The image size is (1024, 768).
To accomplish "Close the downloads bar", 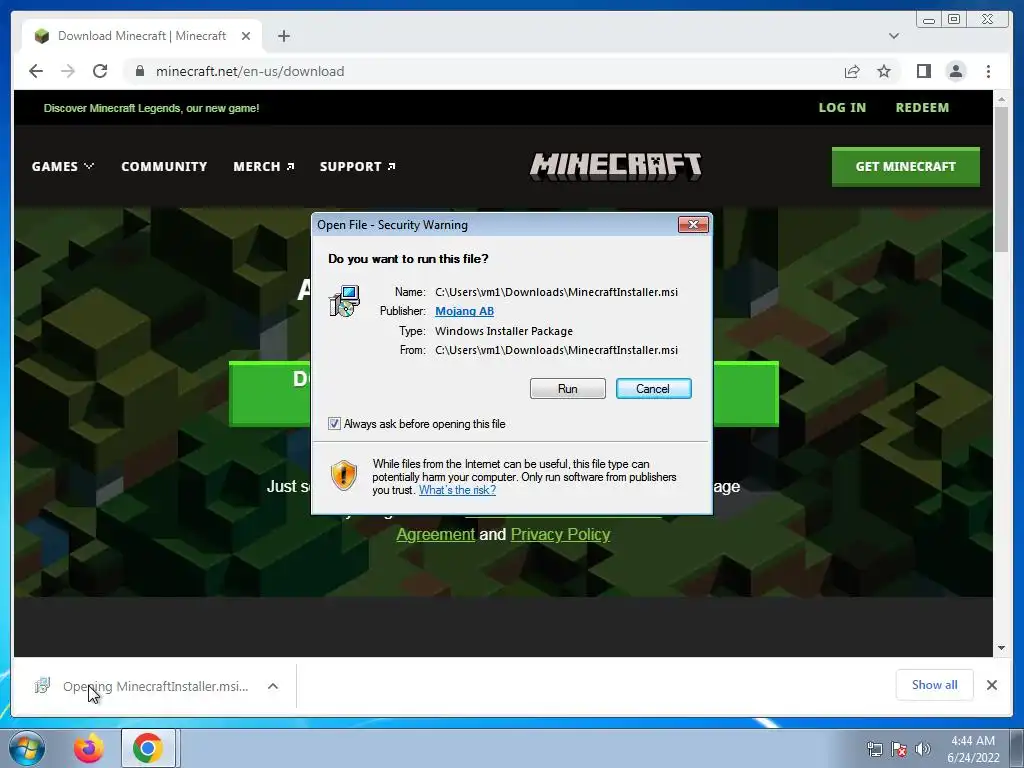I will (x=991, y=685).
